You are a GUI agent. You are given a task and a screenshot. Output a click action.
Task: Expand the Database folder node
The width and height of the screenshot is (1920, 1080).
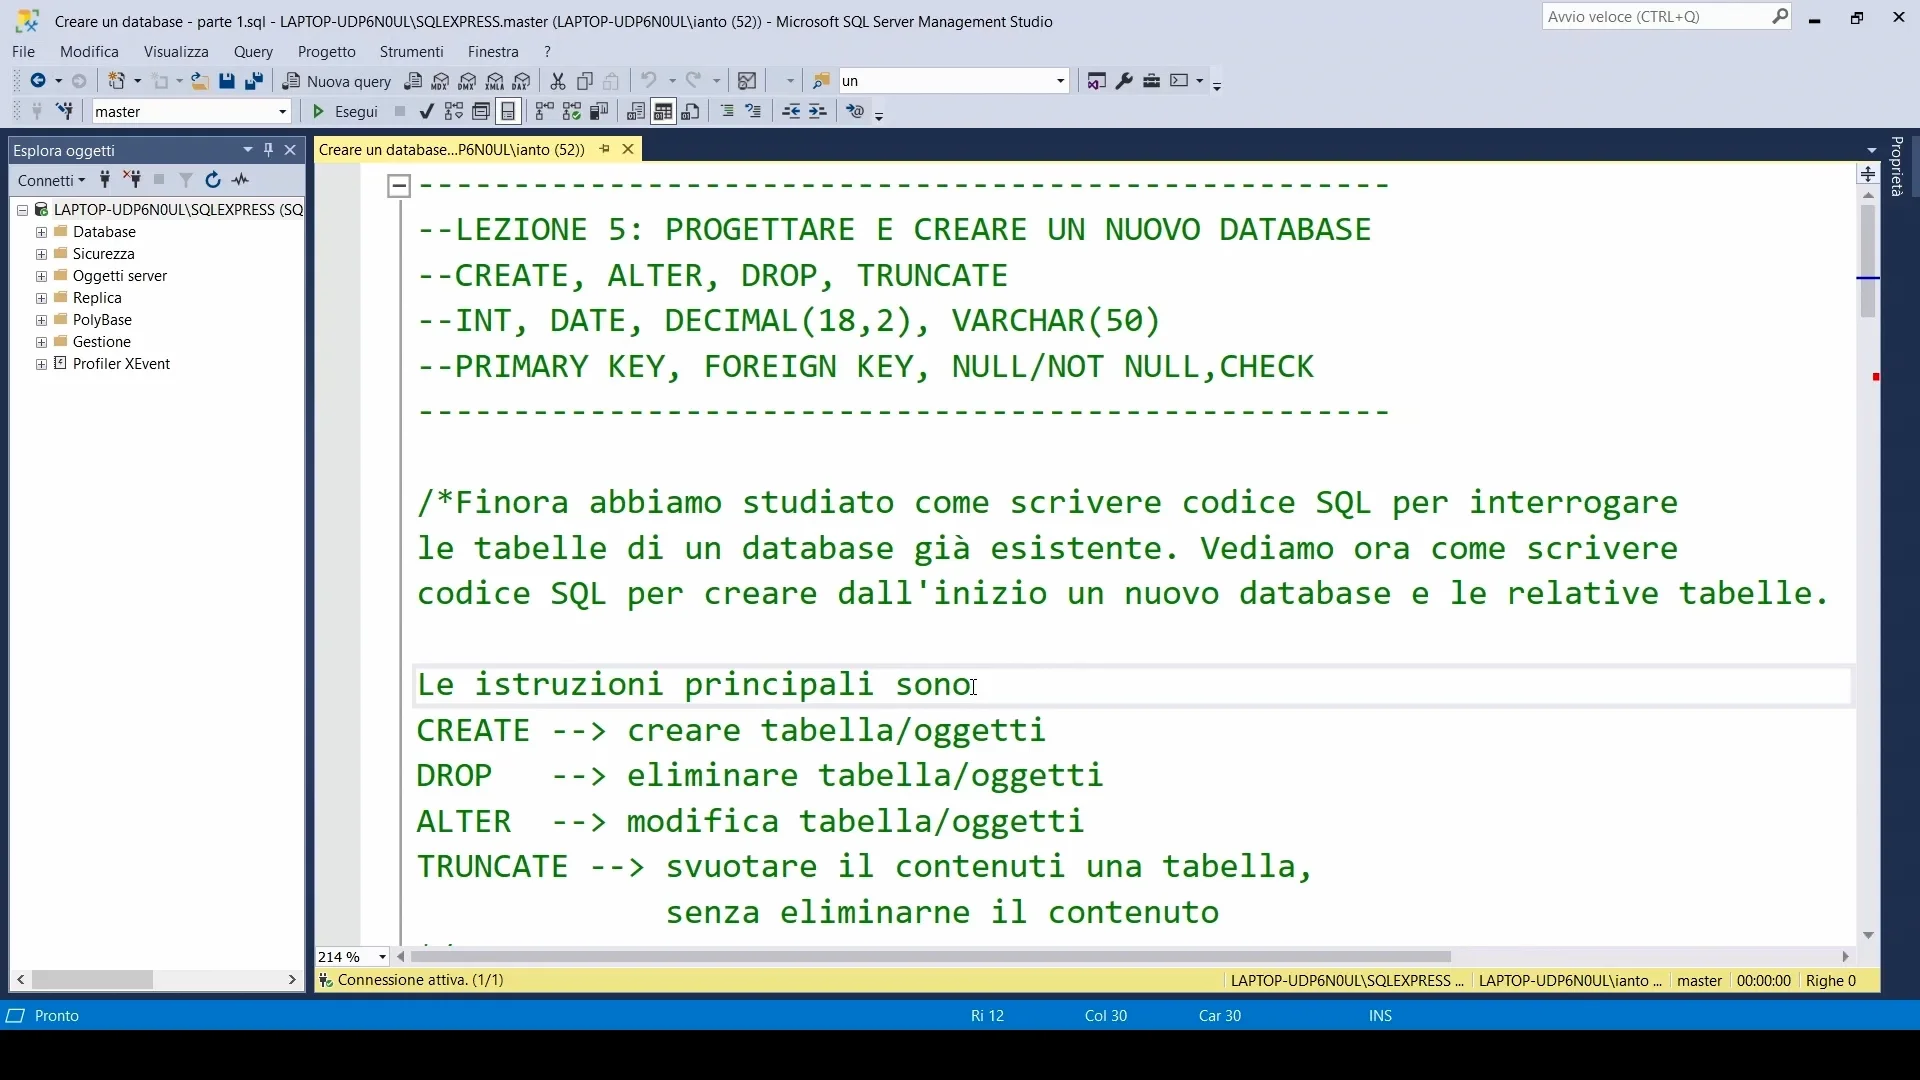(x=41, y=232)
